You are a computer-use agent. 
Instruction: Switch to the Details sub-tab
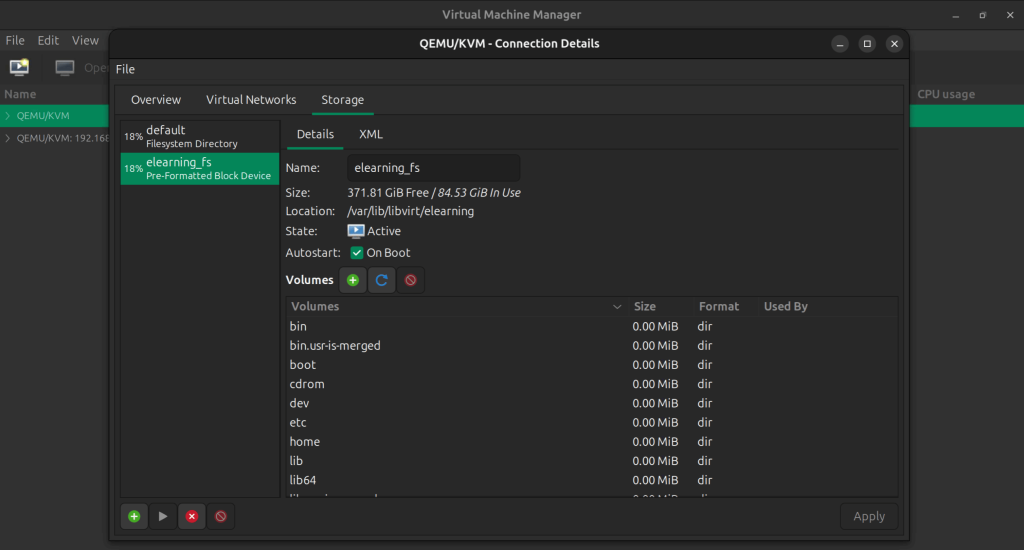point(315,134)
